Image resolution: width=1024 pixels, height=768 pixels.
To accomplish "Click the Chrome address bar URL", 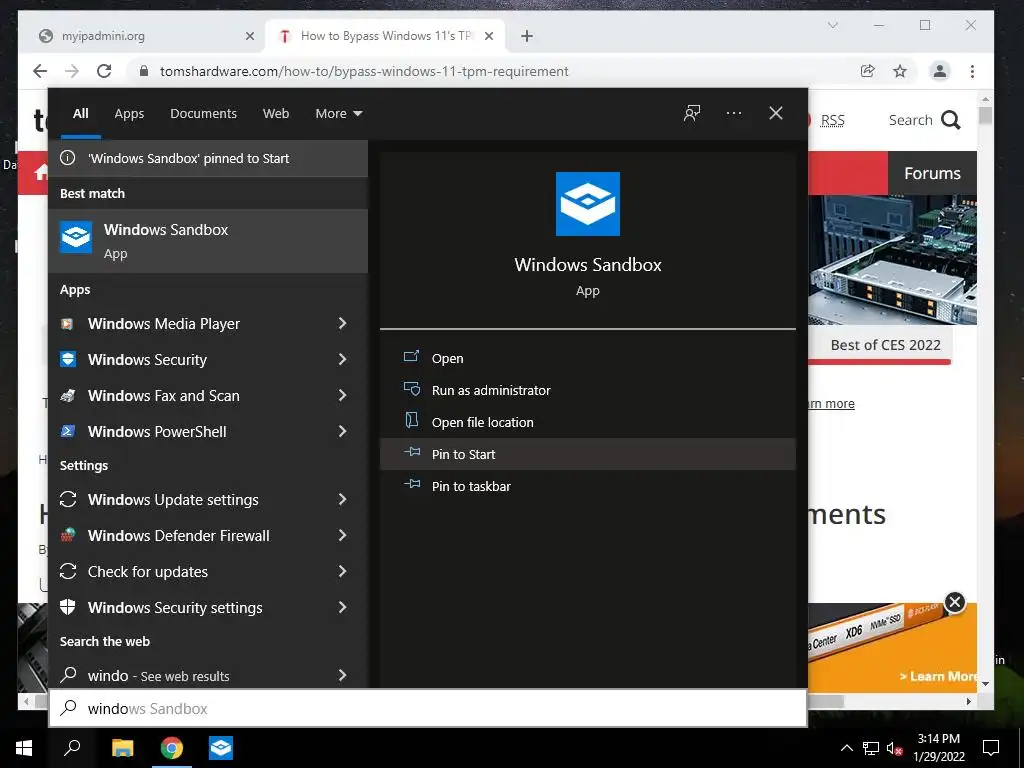I will pyautogui.click(x=364, y=71).
